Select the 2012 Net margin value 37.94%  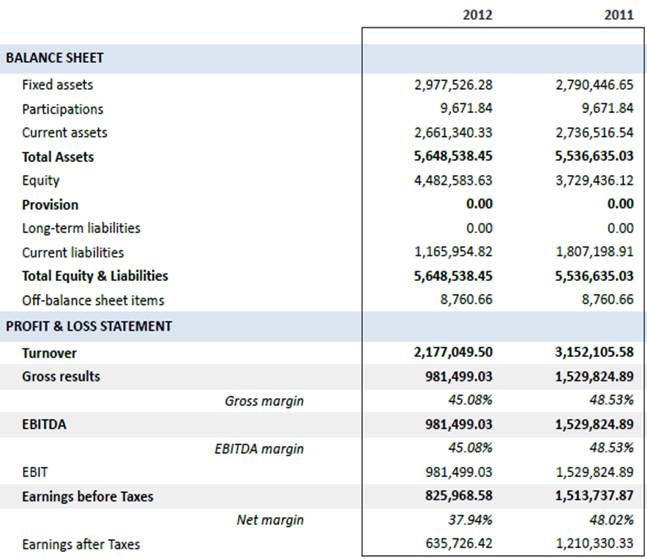(470, 520)
